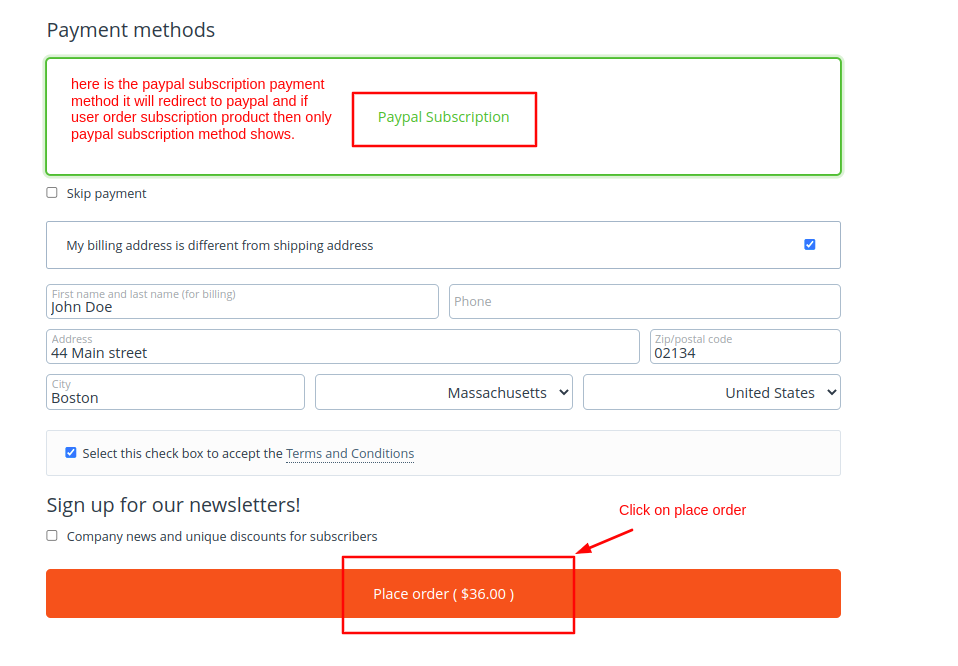Open the Terms and Conditions link
958x666 pixels.
coord(350,453)
